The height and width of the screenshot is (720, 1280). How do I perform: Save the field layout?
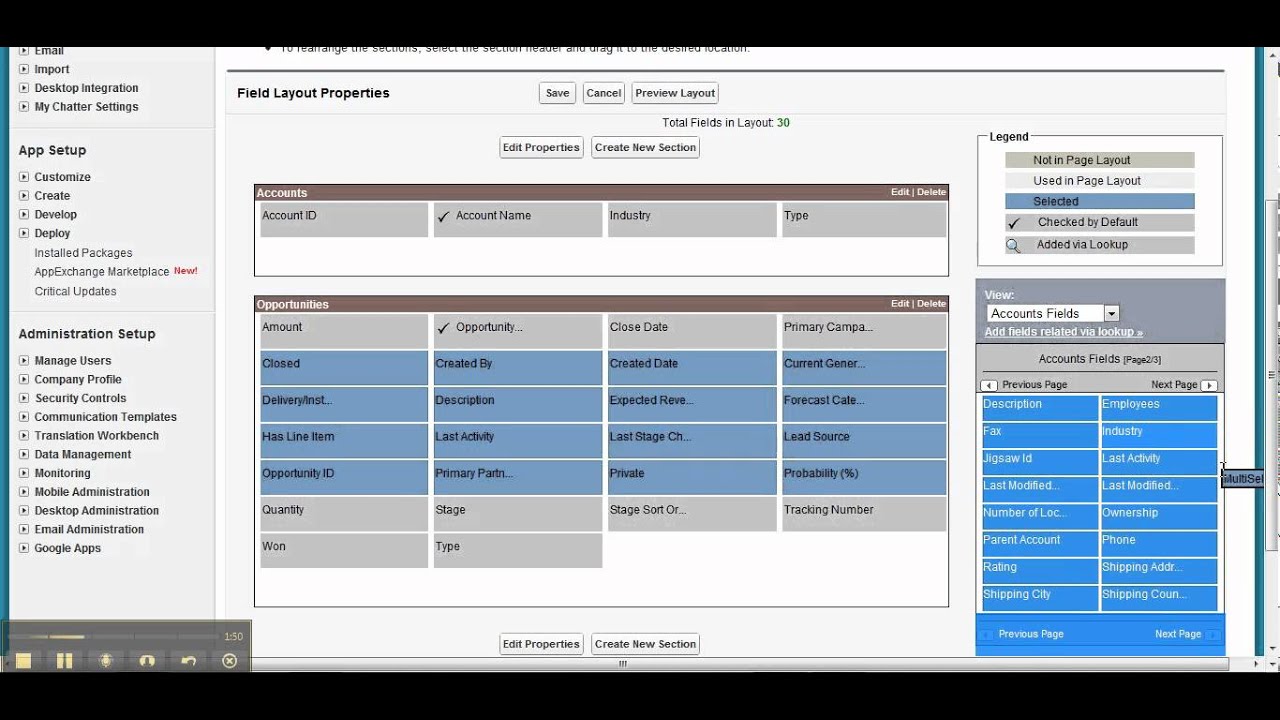click(557, 93)
